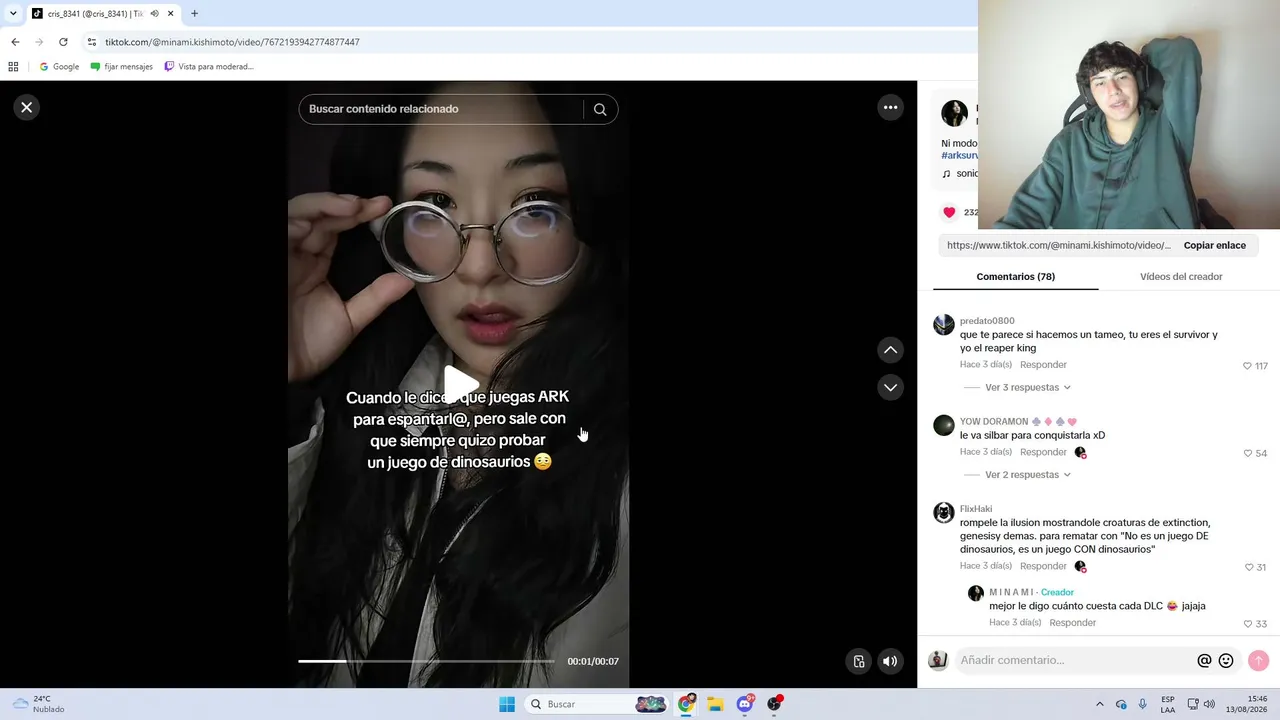Open video creator's avatar at panel top

[955, 113]
